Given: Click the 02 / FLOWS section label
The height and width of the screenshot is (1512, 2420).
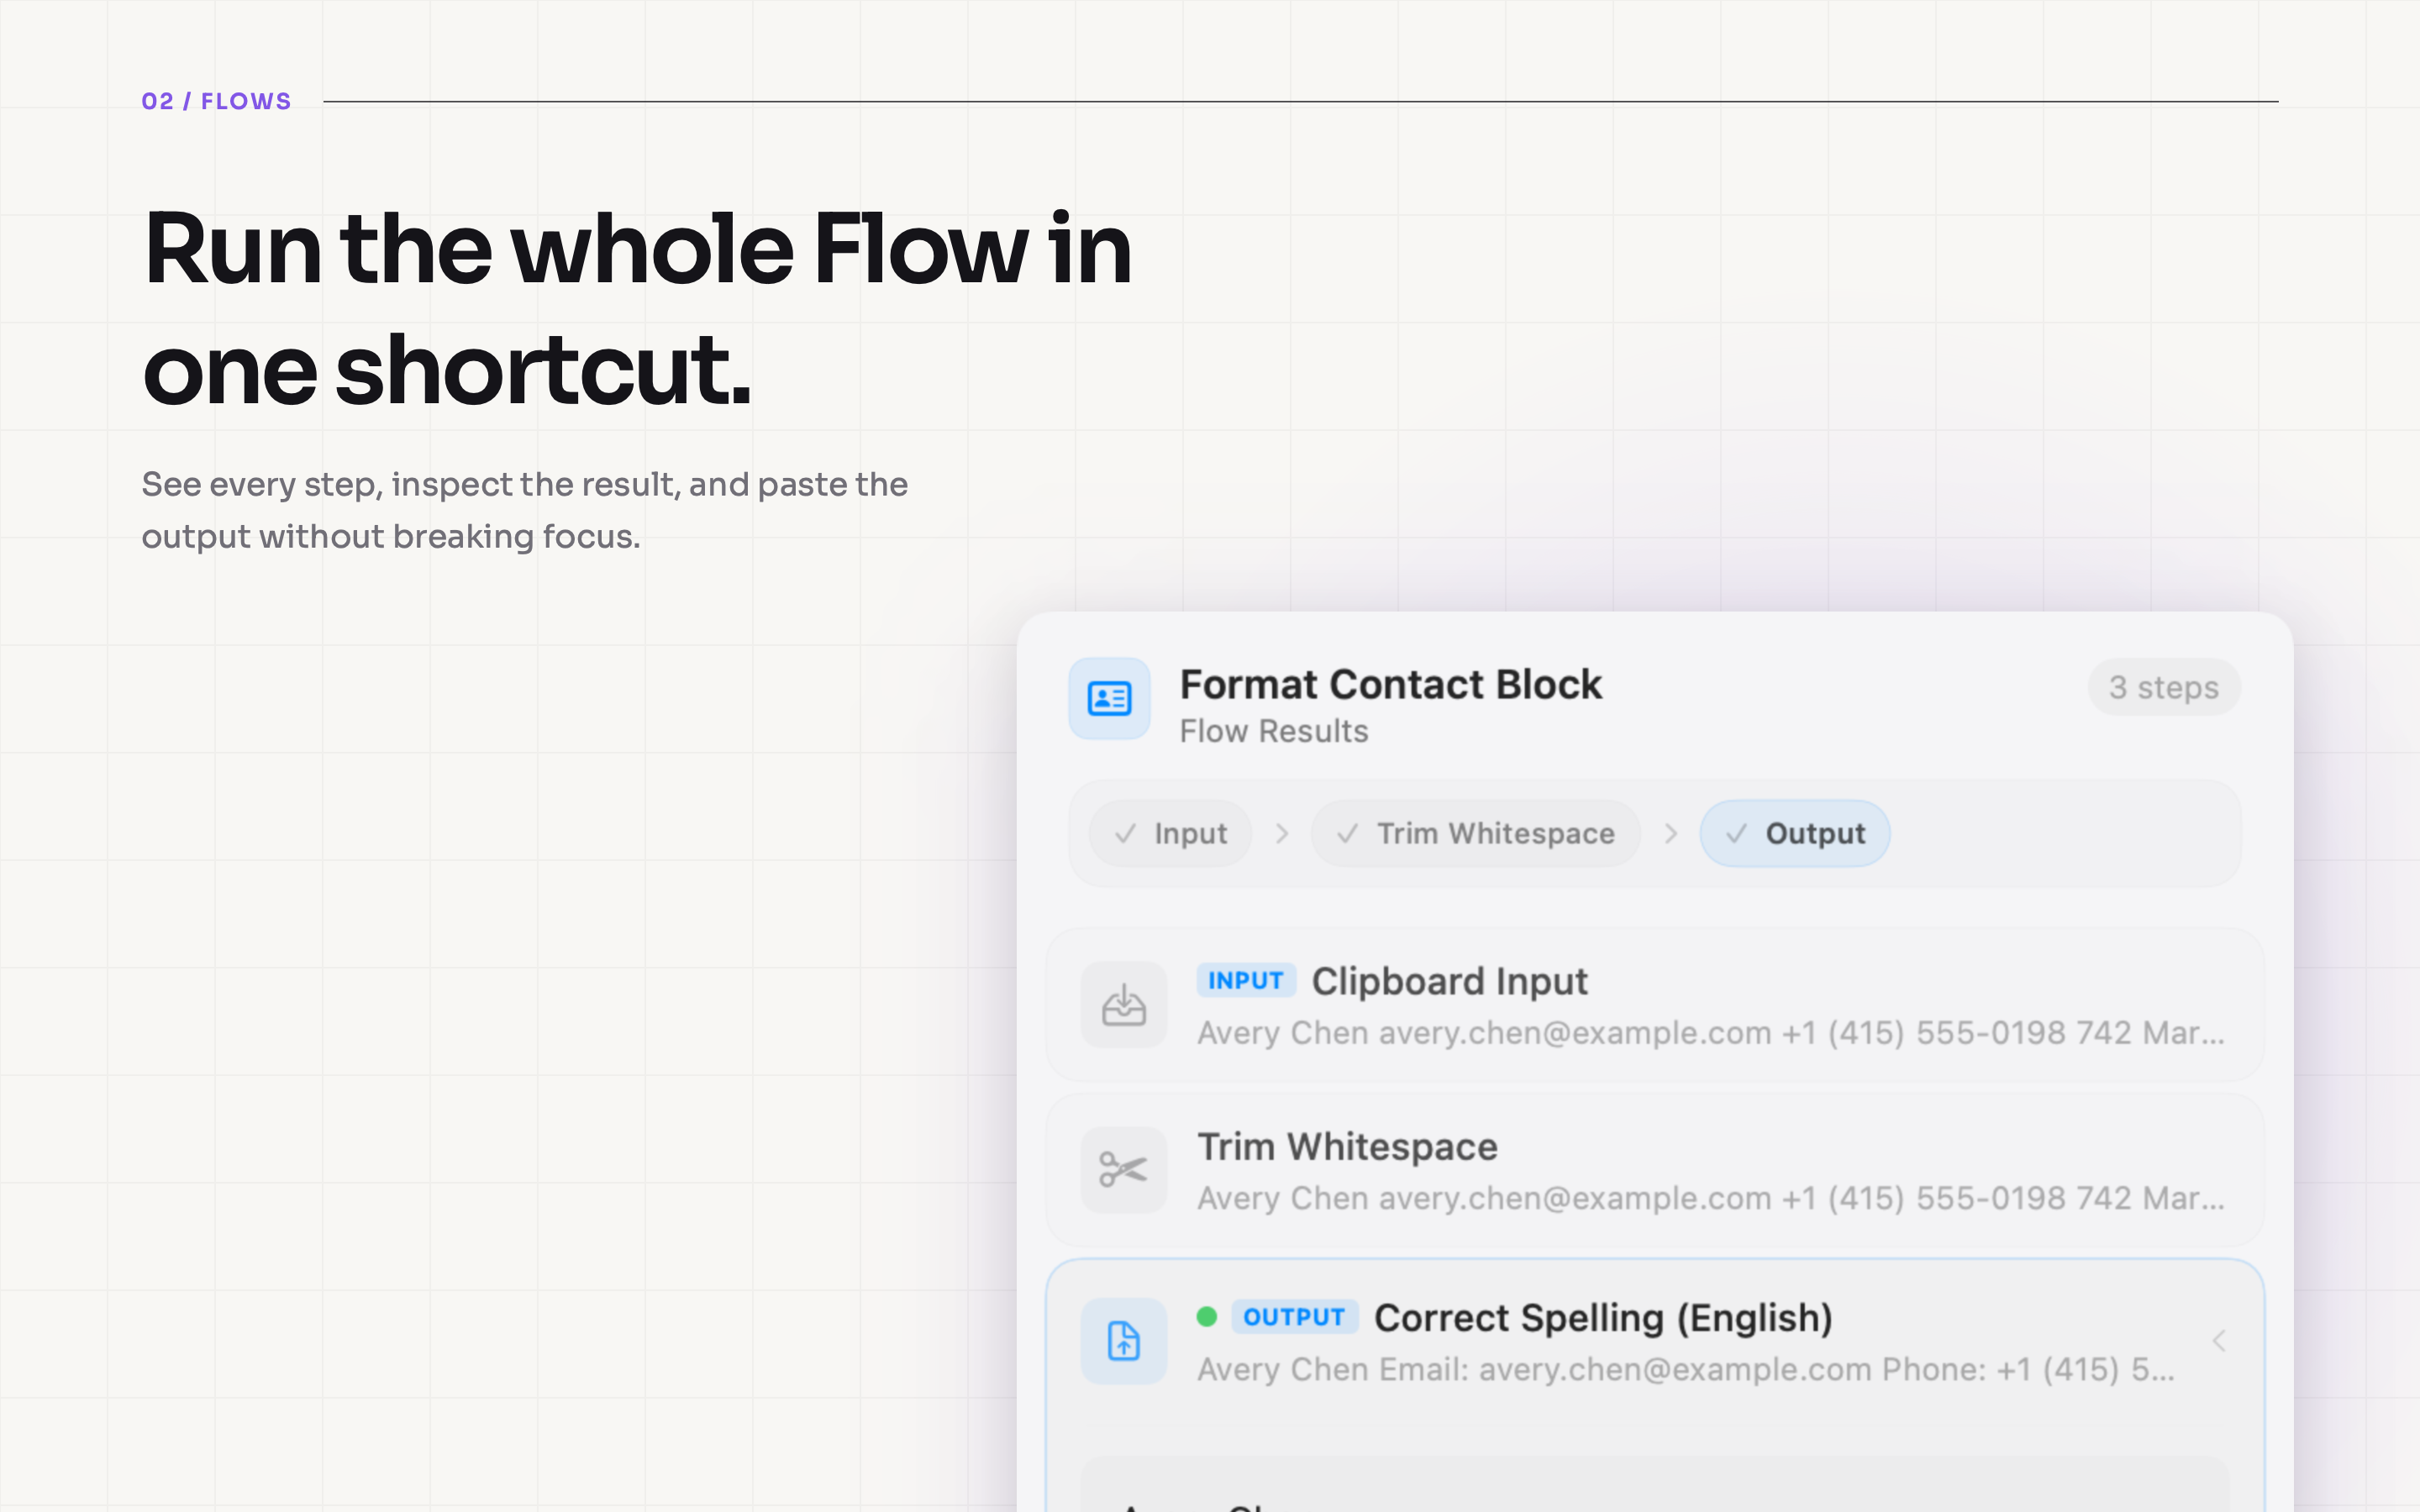Looking at the screenshot, I should point(216,101).
